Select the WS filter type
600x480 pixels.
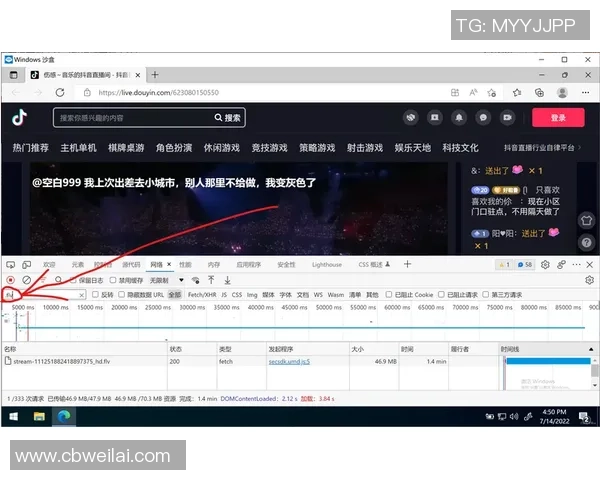point(318,295)
